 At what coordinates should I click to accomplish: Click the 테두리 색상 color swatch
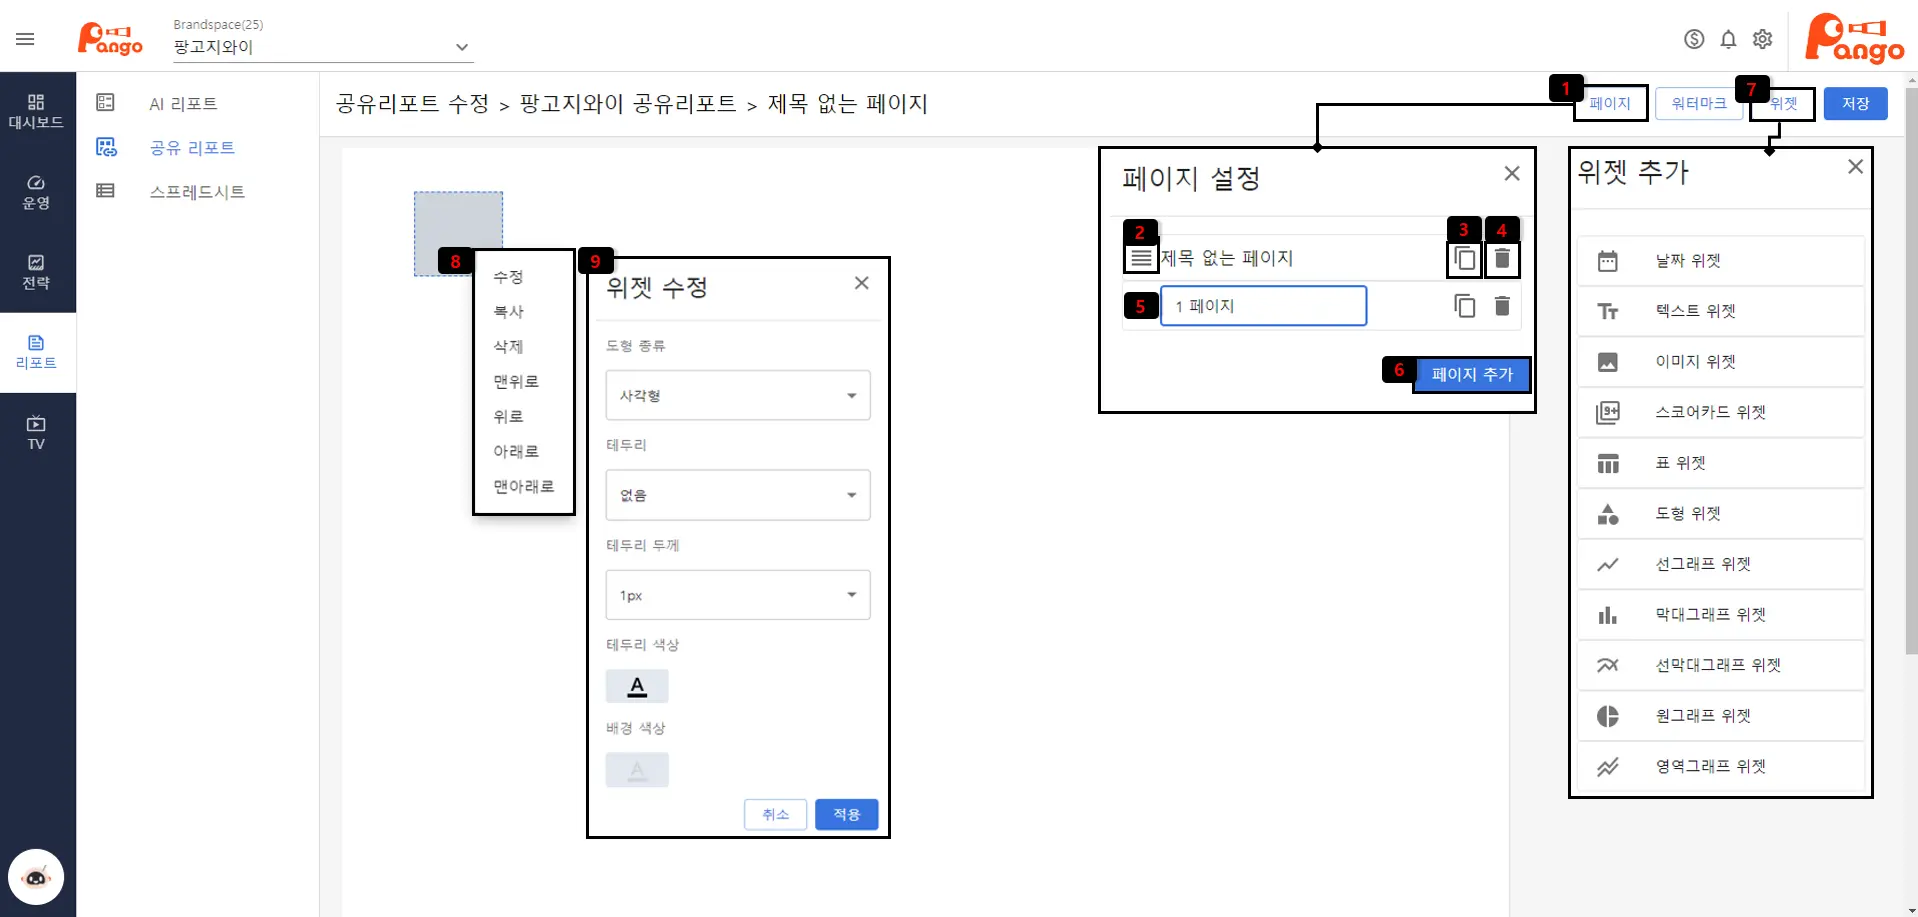coord(637,687)
